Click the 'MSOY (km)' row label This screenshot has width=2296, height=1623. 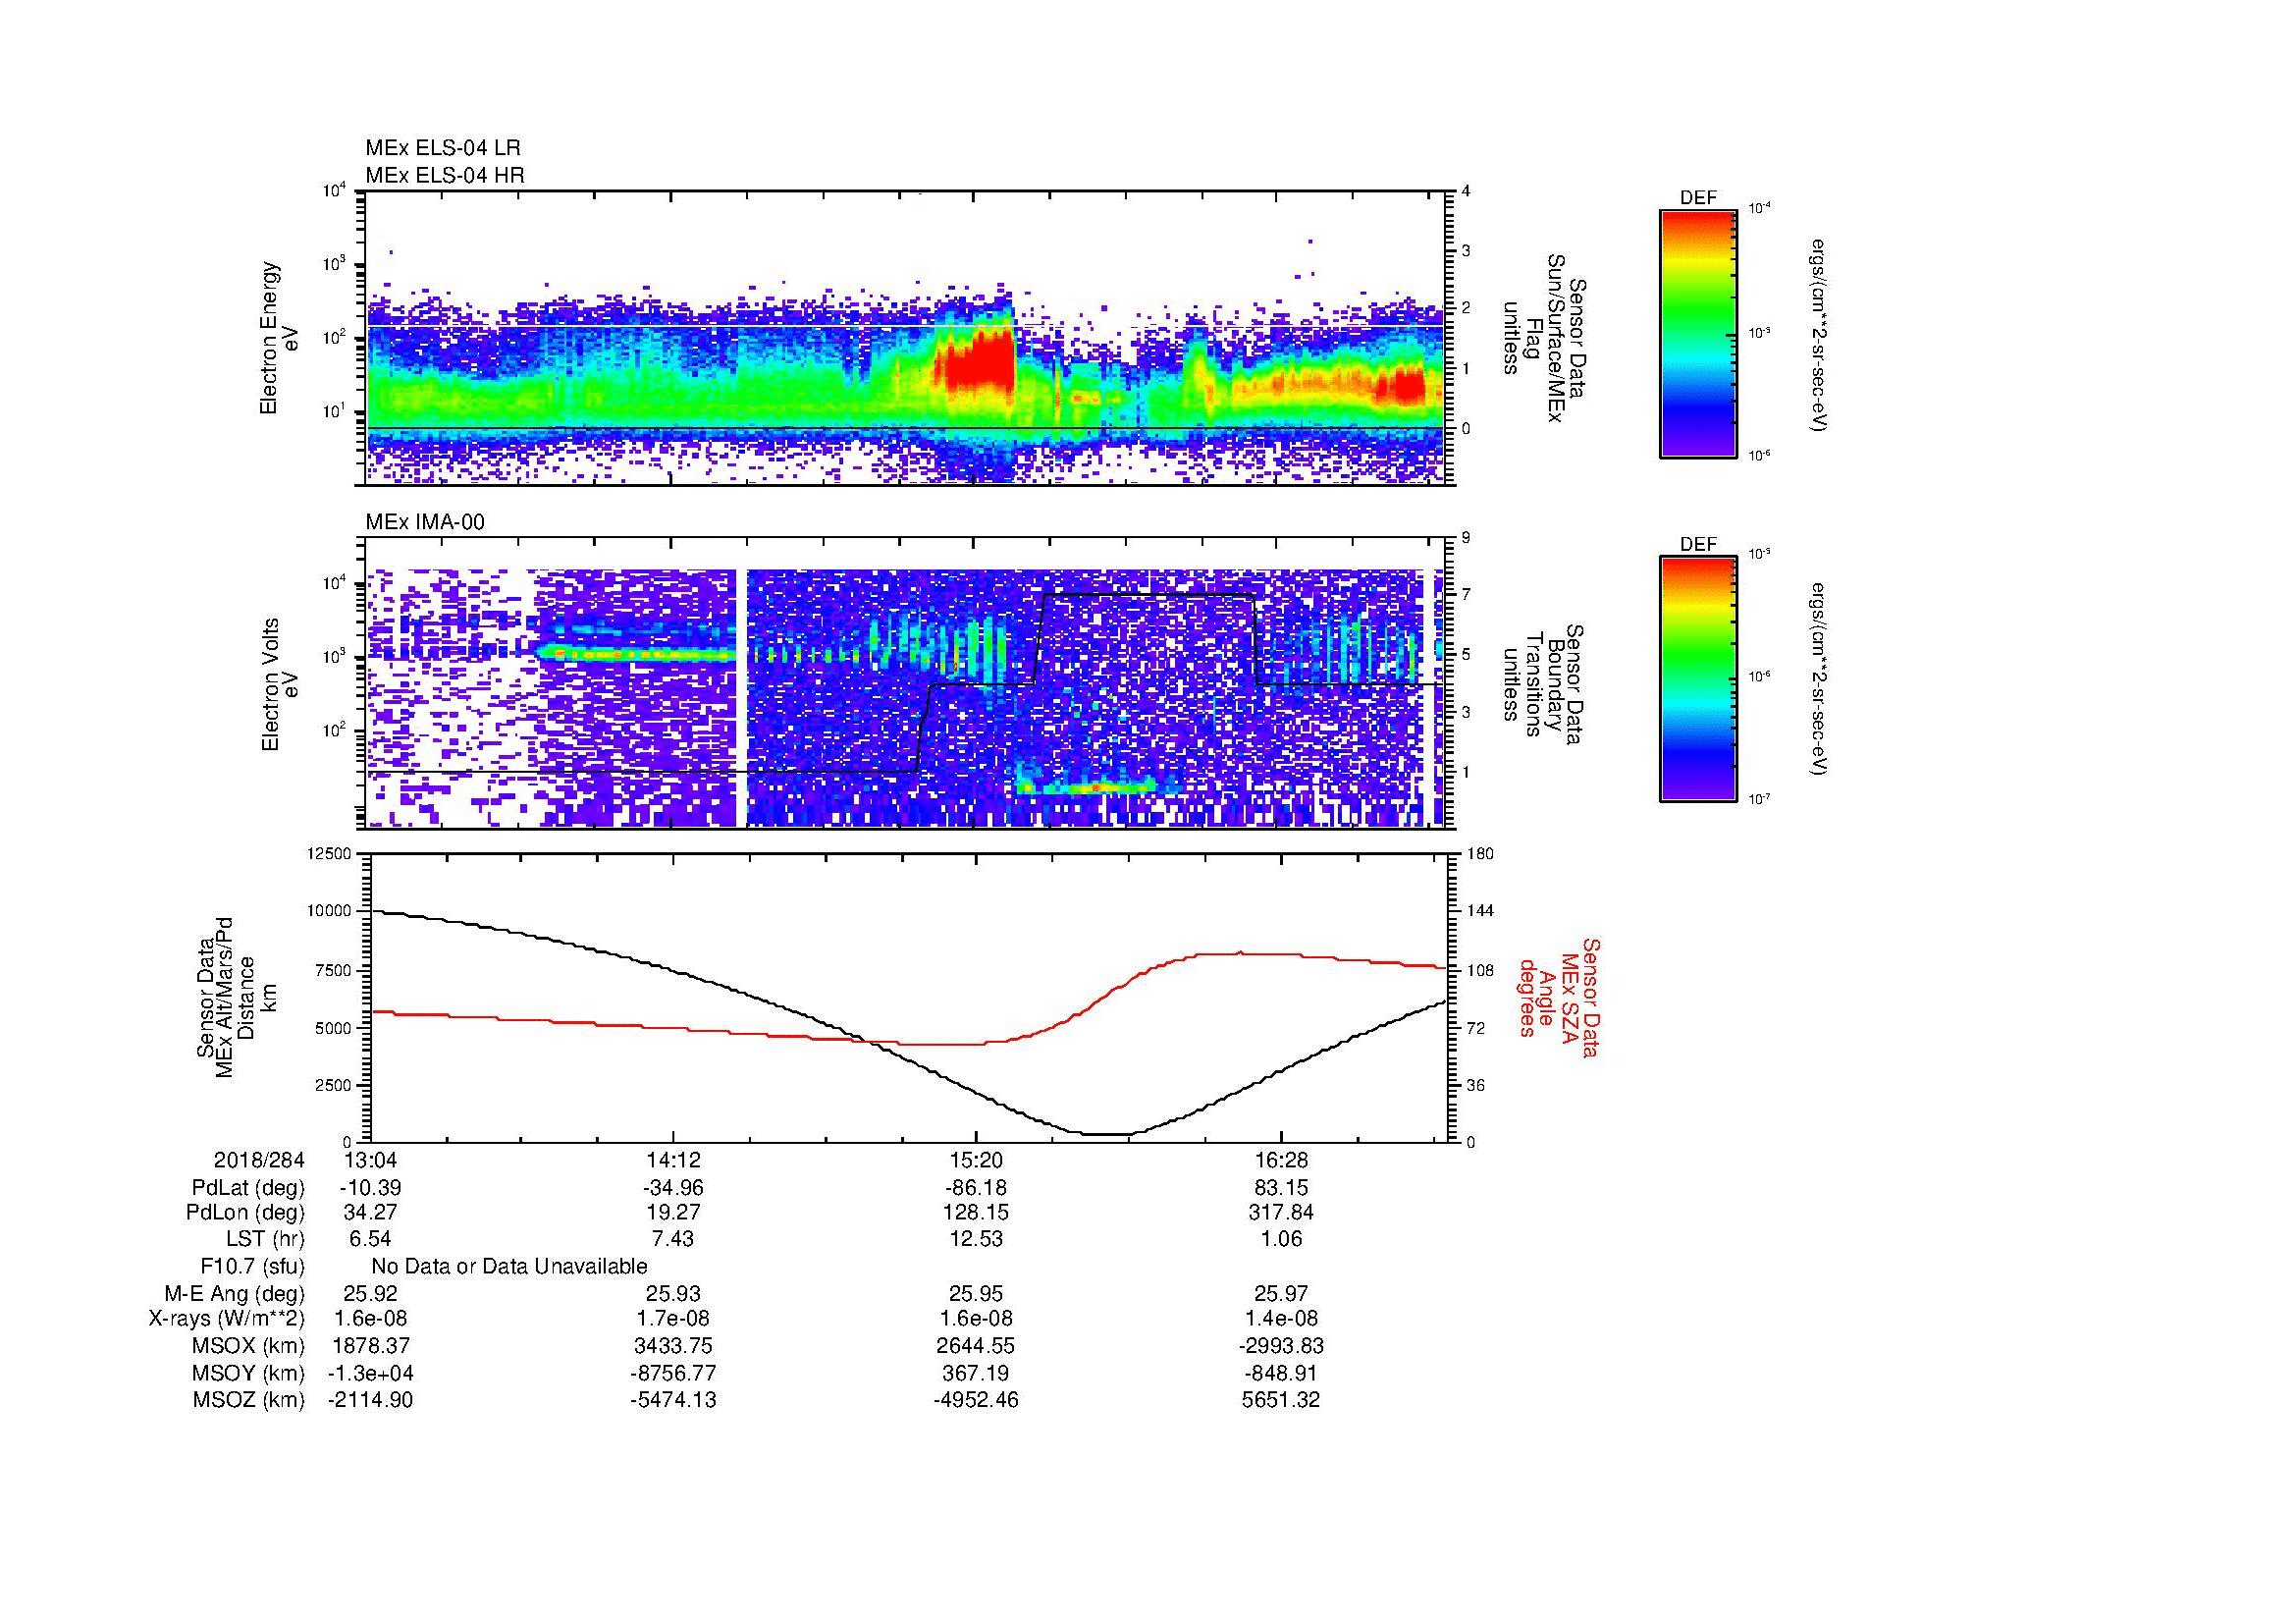[249, 1374]
